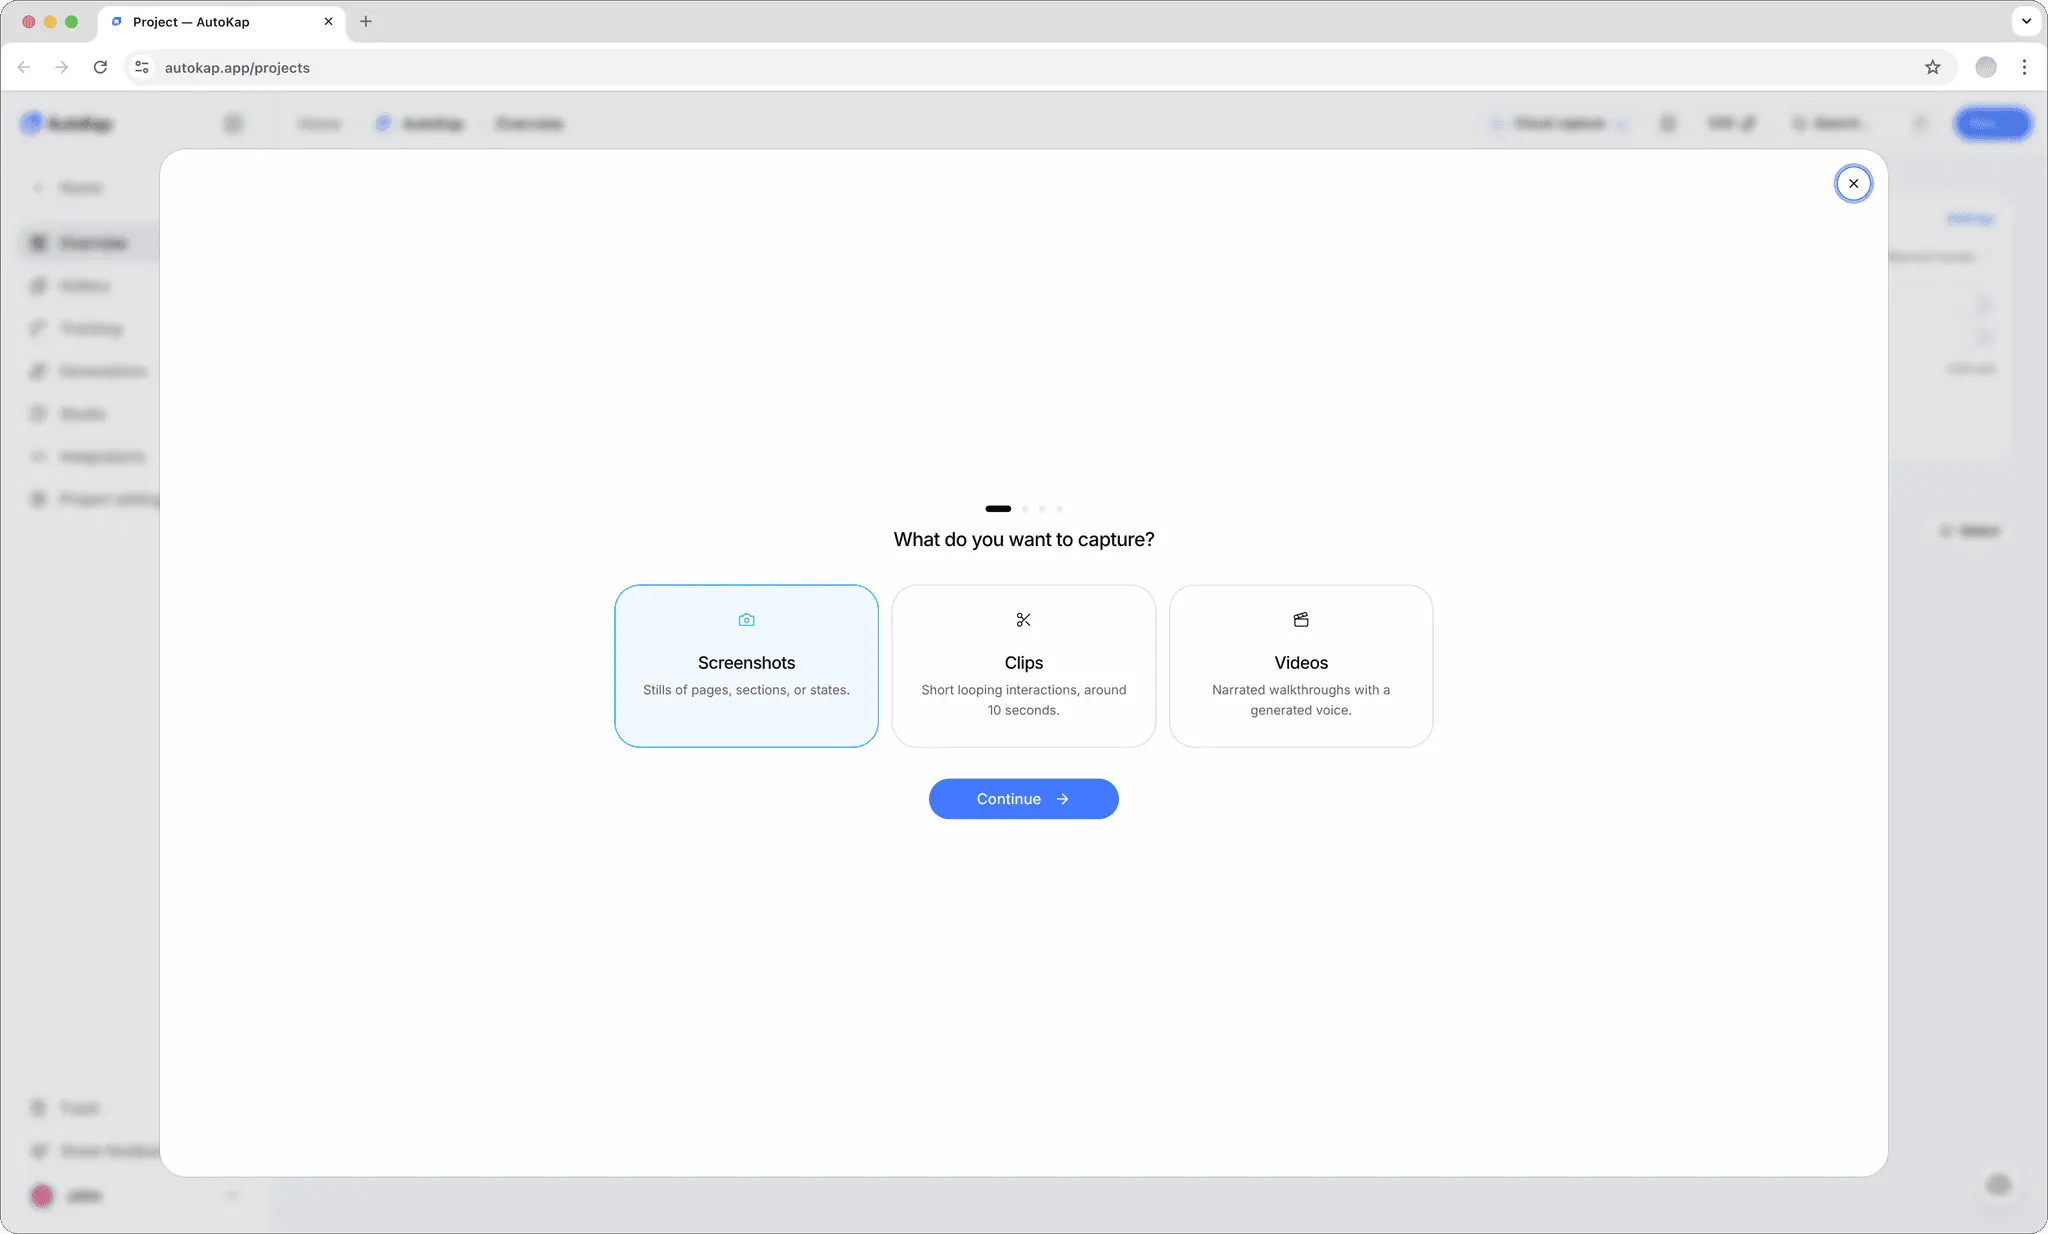Go back to the previous page
The height and width of the screenshot is (1234, 2048).
(24, 67)
